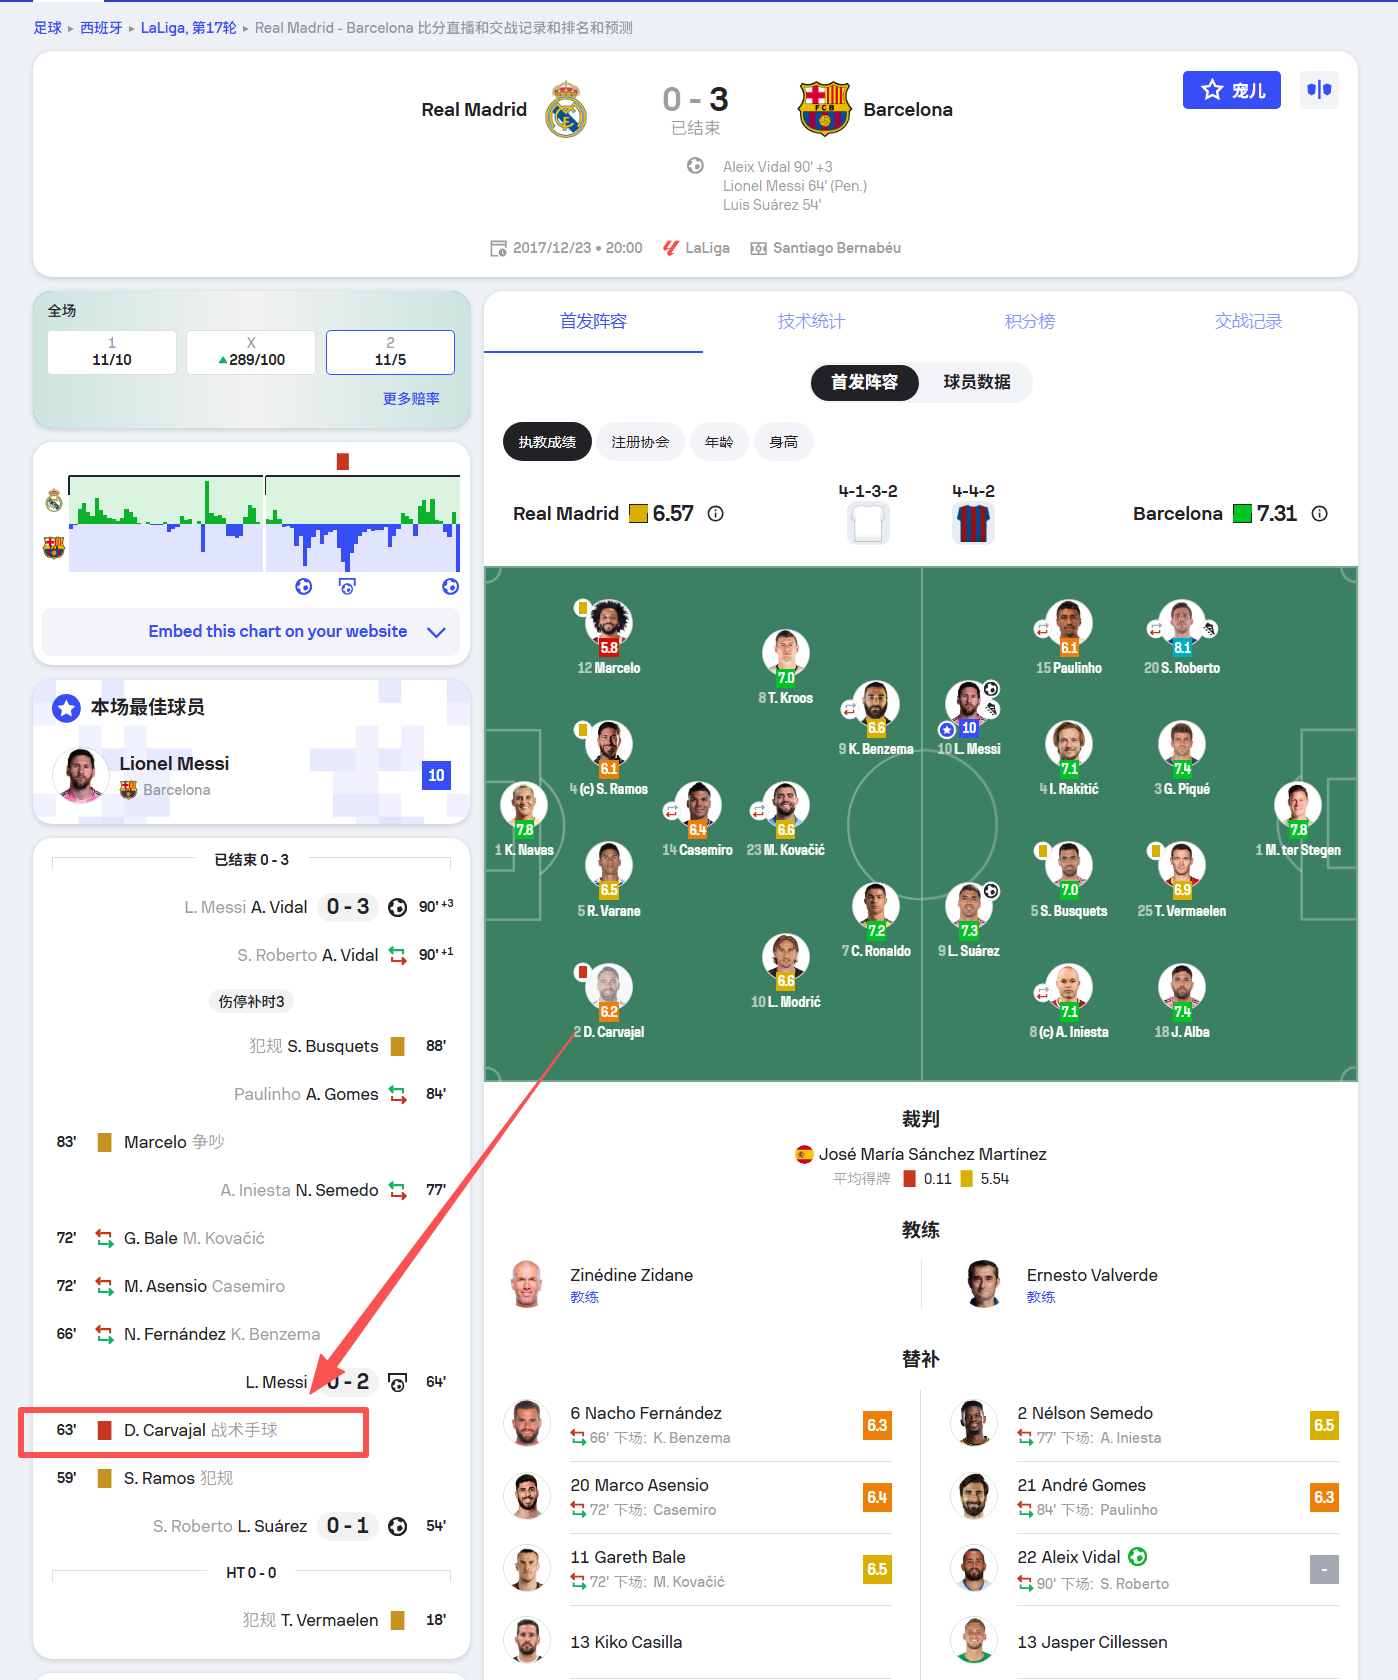Select the draw odds X 289/100 box

pos(251,352)
